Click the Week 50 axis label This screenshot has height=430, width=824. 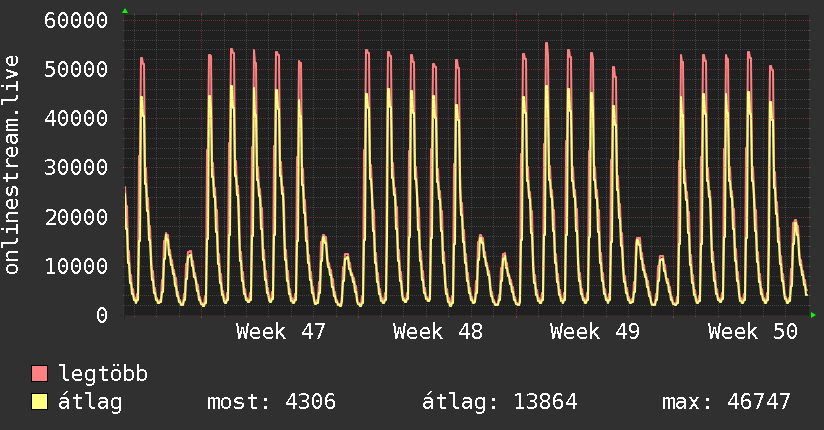(753, 332)
